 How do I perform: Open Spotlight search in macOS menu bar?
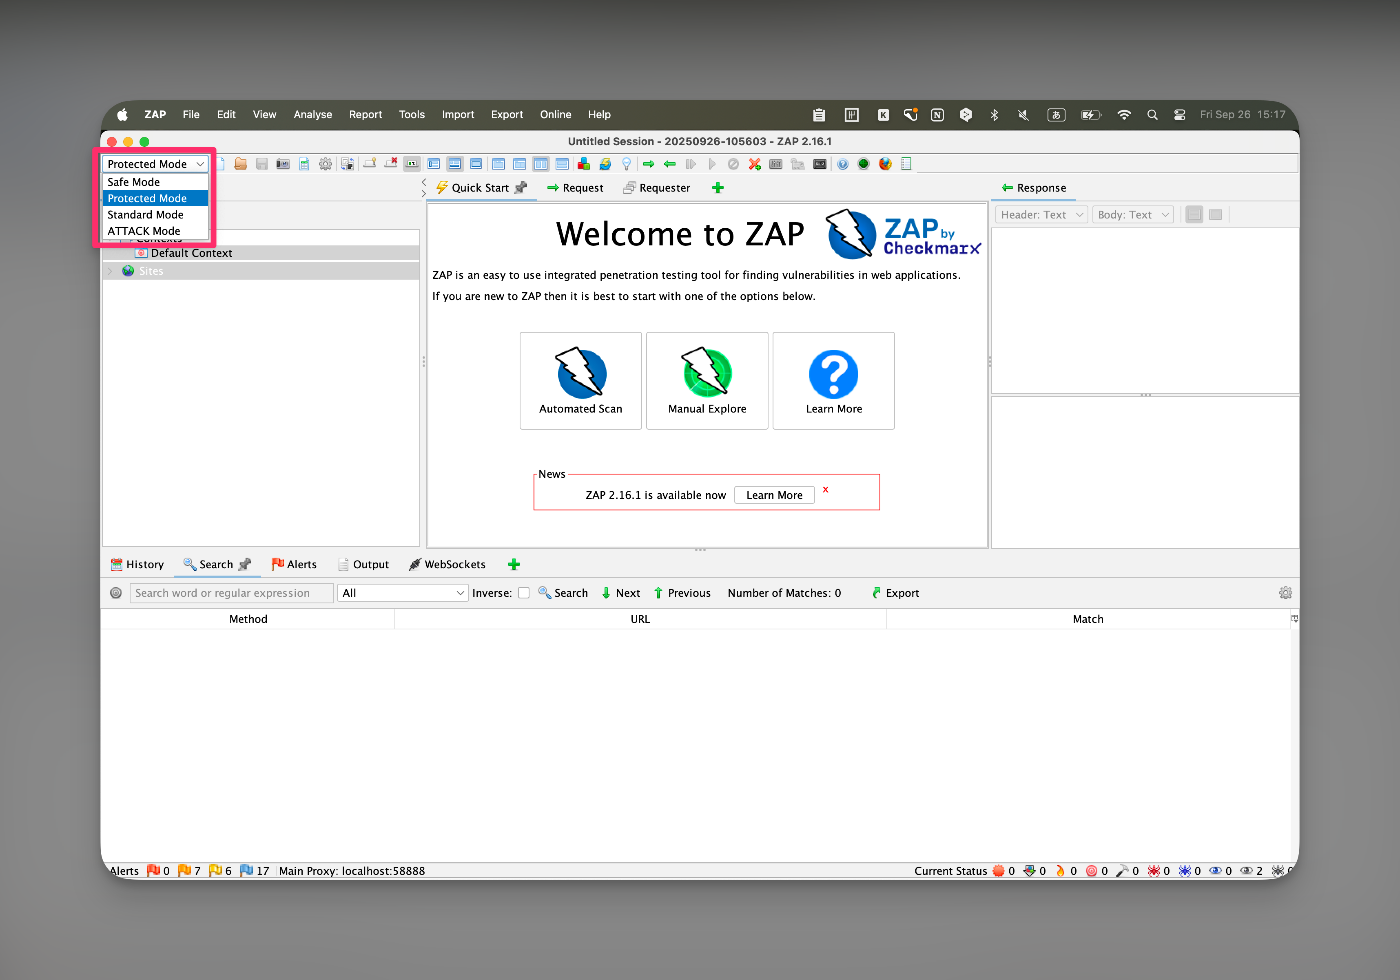click(x=1152, y=115)
